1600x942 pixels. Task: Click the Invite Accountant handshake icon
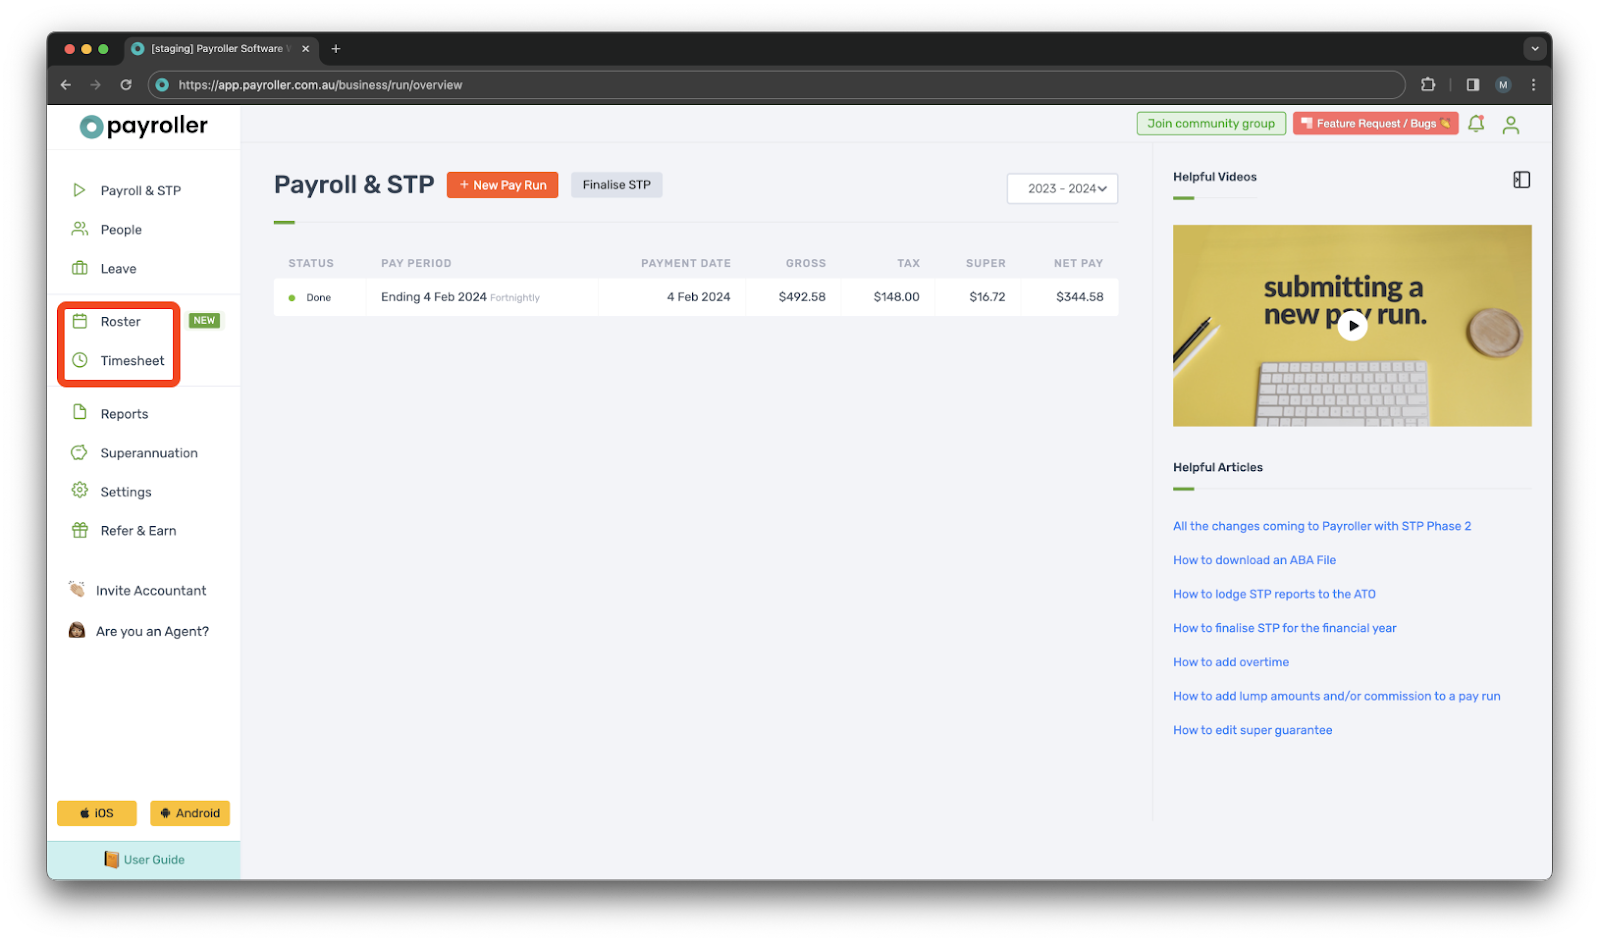pos(77,589)
